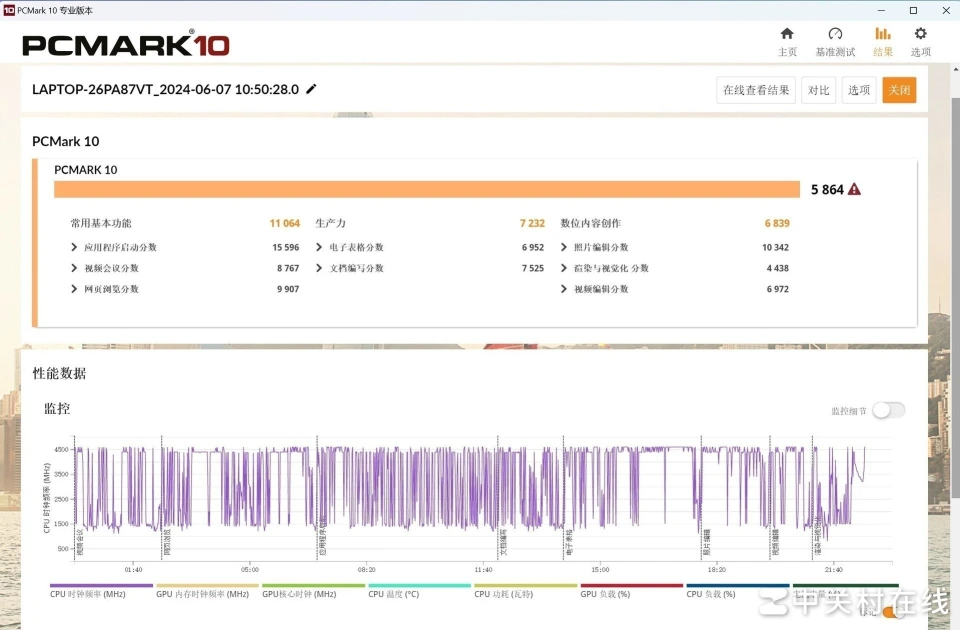Click the PCMark 10 logo
Image resolution: width=960 pixels, height=630 pixels.
click(x=126, y=45)
